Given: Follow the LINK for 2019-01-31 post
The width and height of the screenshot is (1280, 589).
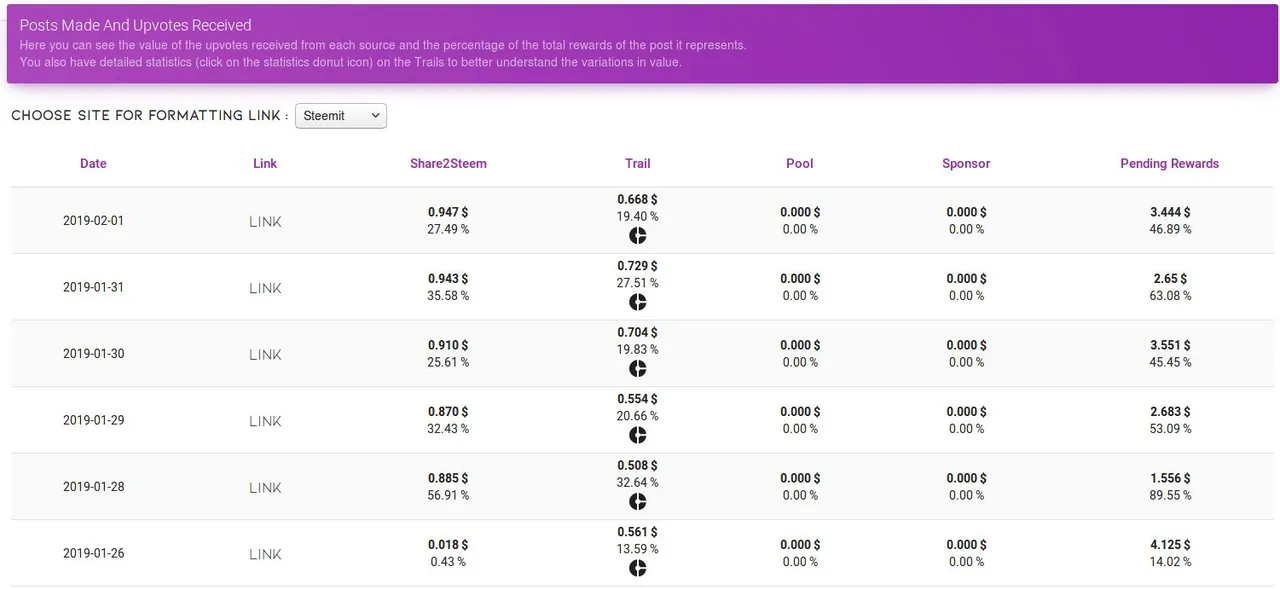Looking at the screenshot, I should 265,288.
